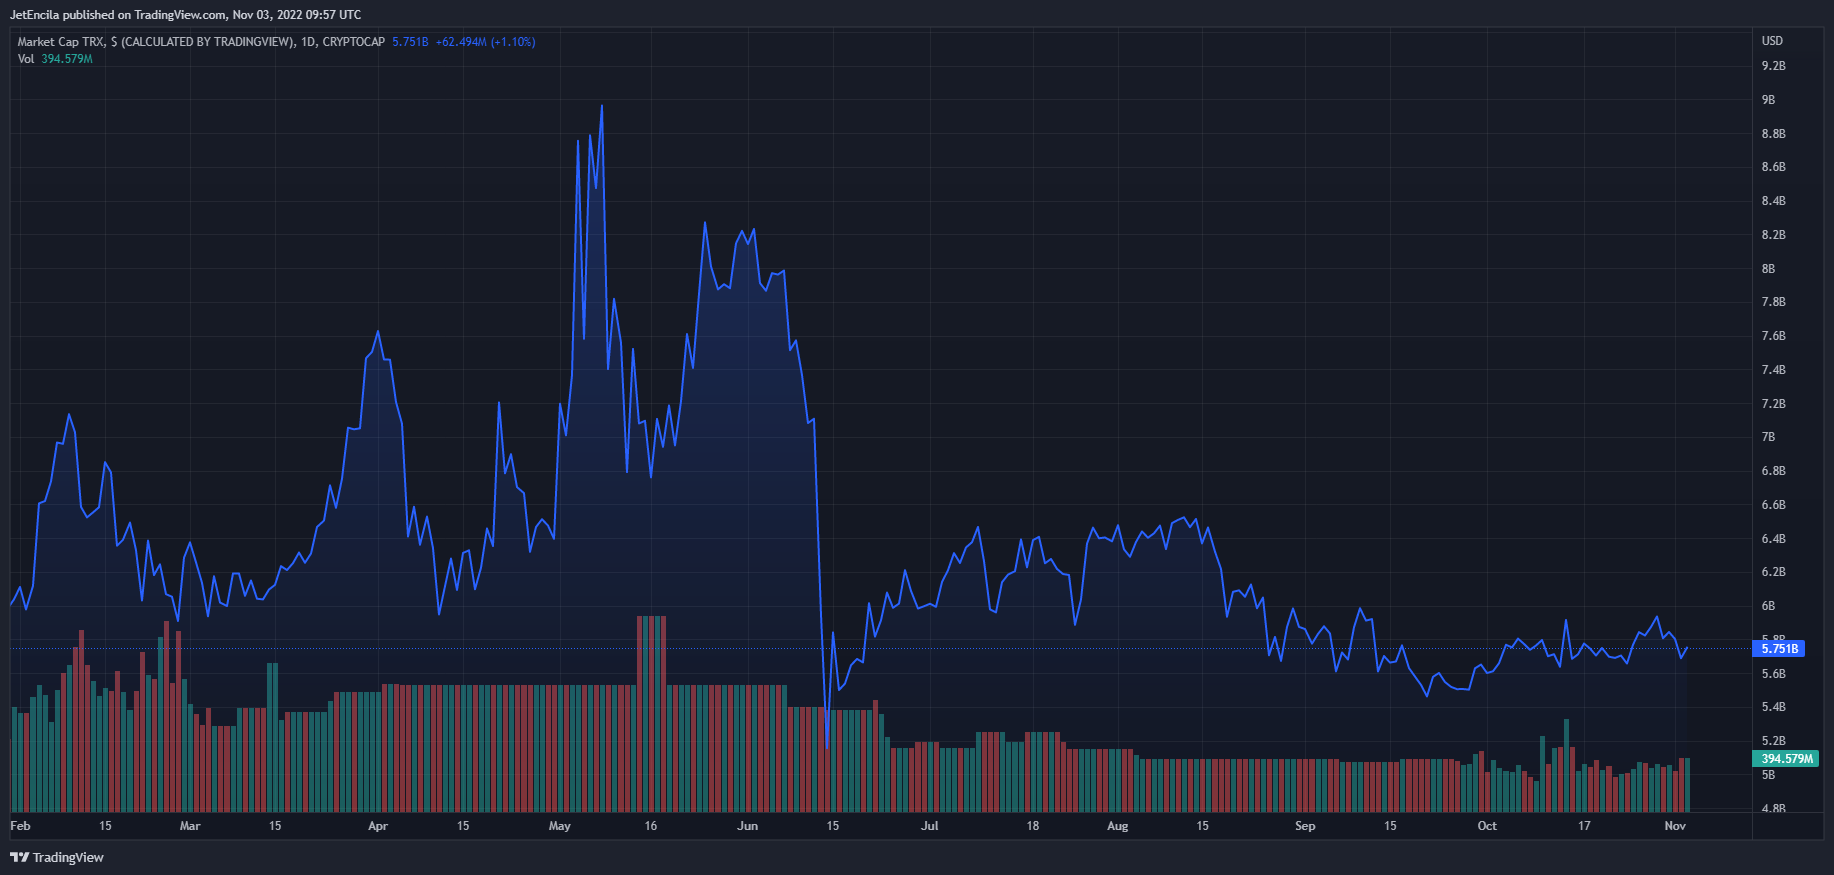Click the blue 5.751B price tag on axis
This screenshot has width=1834, height=875.
click(x=1780, y=649)
